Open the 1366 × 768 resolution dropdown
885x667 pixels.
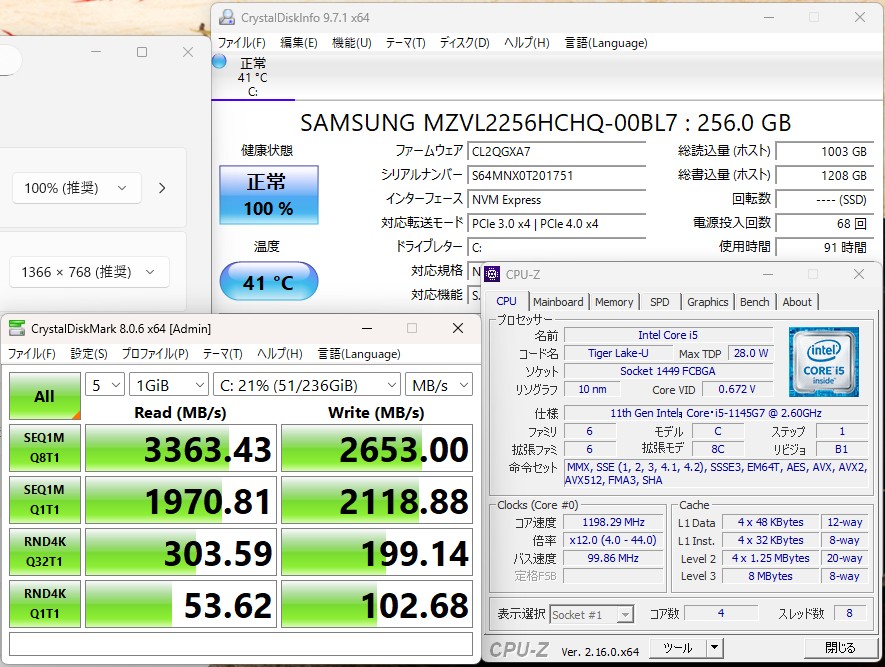click(89, 272)
